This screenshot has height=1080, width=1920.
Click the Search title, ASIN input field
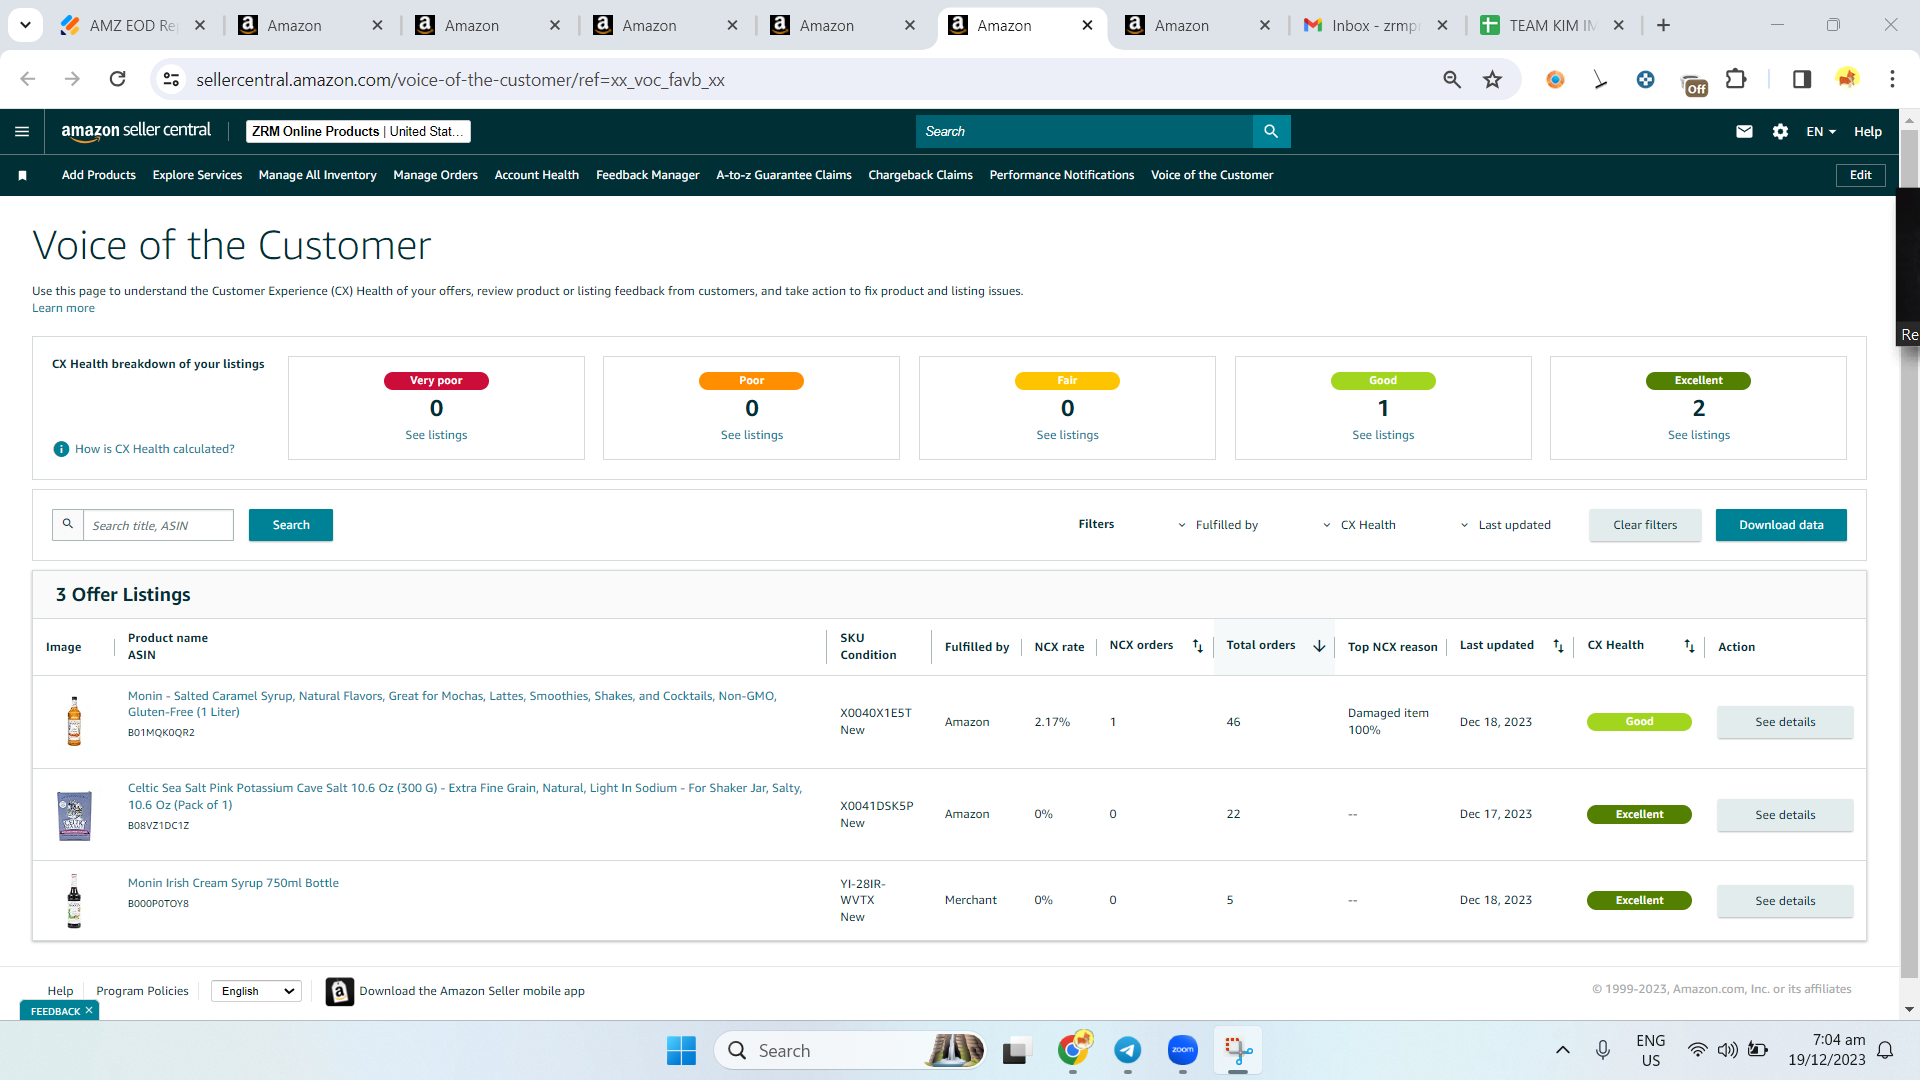(158, 525)
